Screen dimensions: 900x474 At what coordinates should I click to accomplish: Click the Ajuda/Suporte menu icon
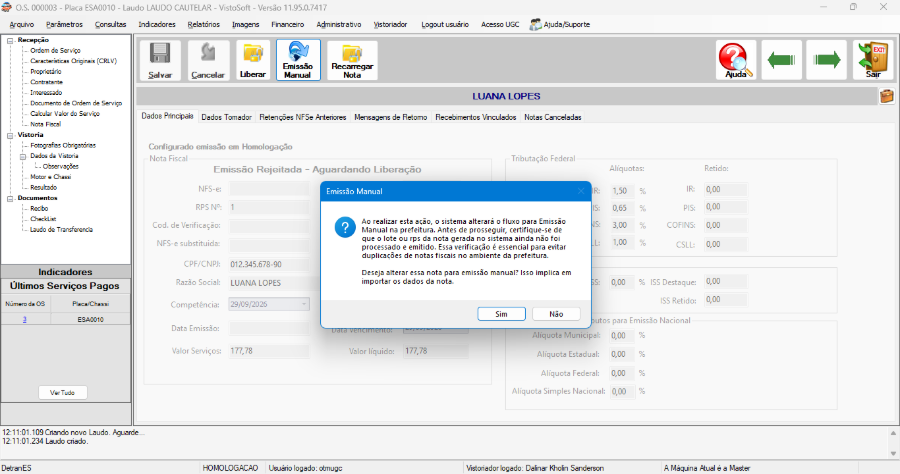(x=535, y=25)
